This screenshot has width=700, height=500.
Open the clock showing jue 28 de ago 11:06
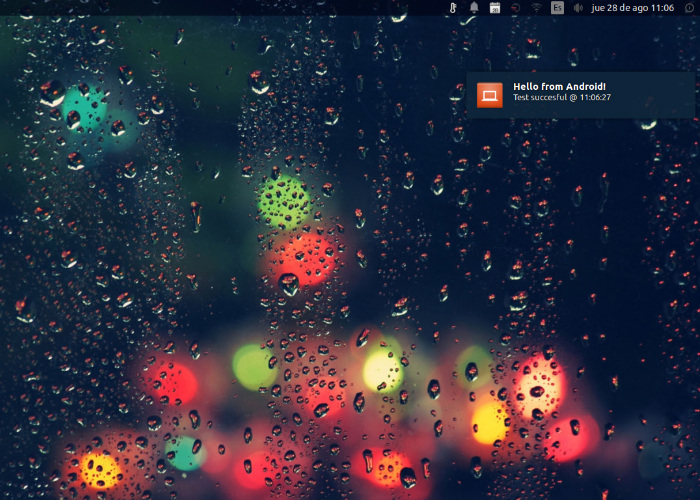[633, 8]
